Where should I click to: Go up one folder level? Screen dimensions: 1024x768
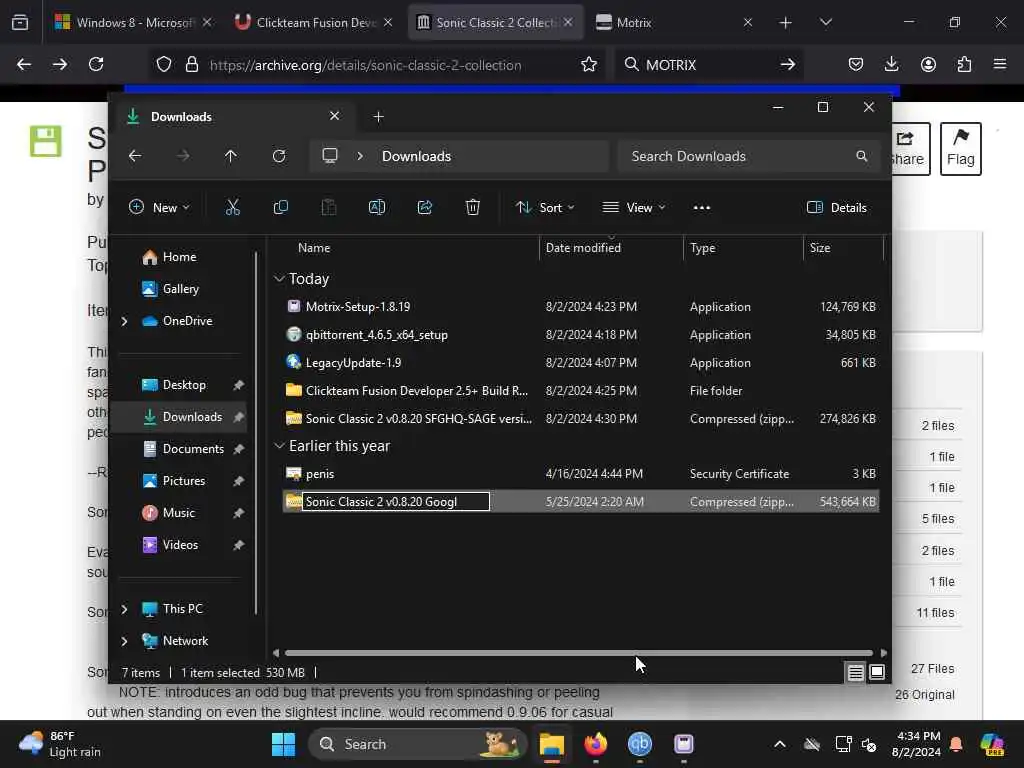pos(231,156)
